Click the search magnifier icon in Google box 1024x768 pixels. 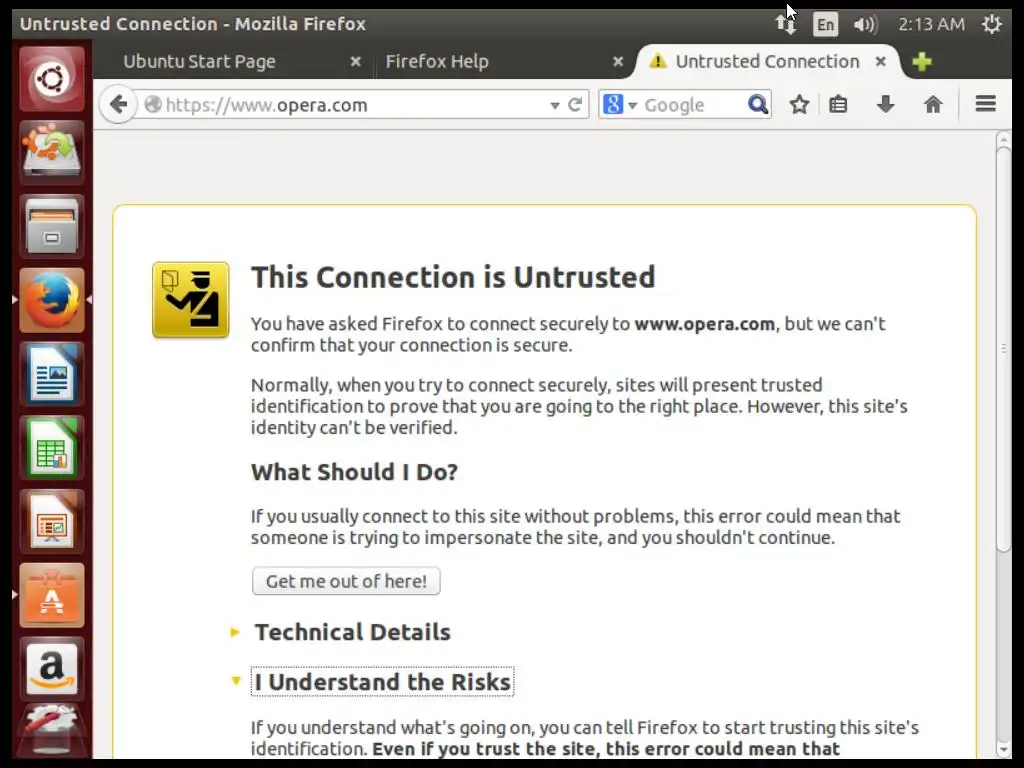tap(758, 104)
